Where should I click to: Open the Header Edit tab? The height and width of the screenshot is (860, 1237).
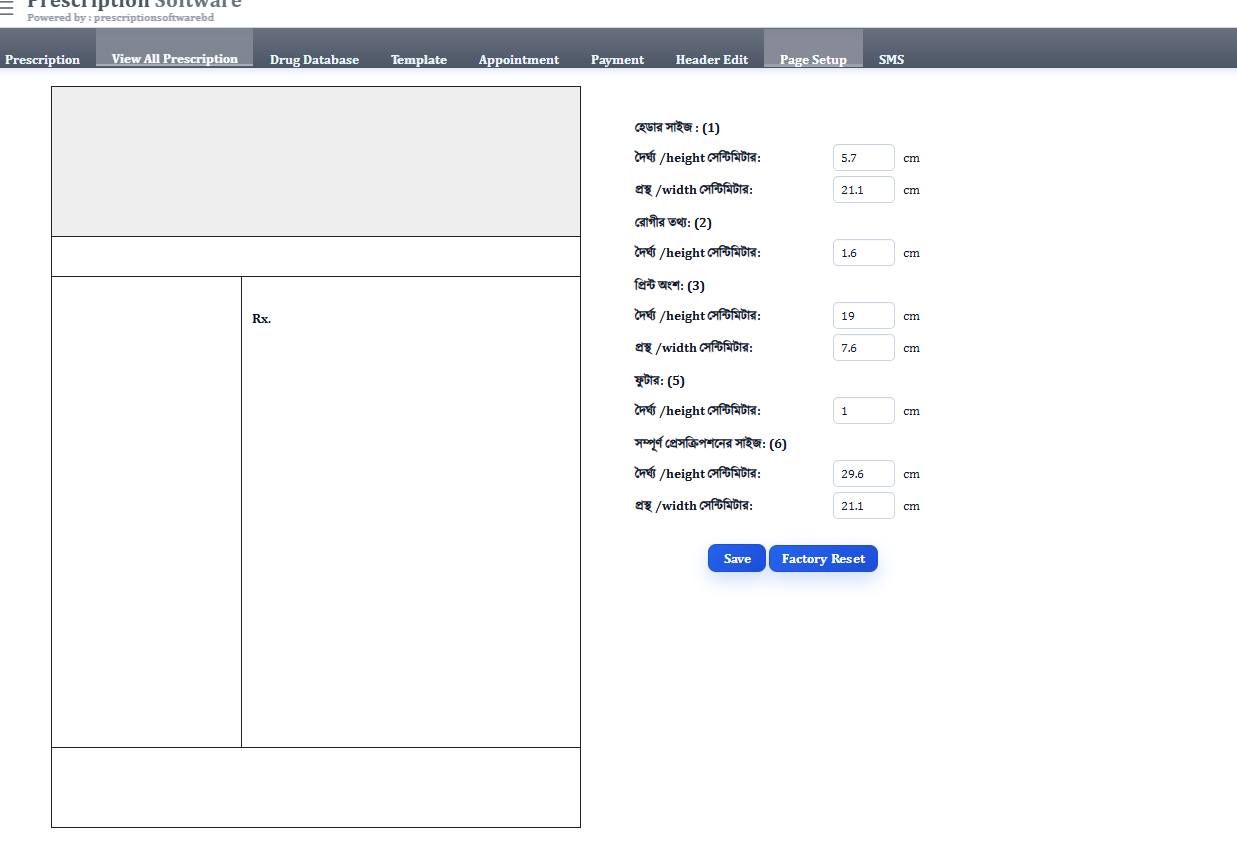click(712, 60)
